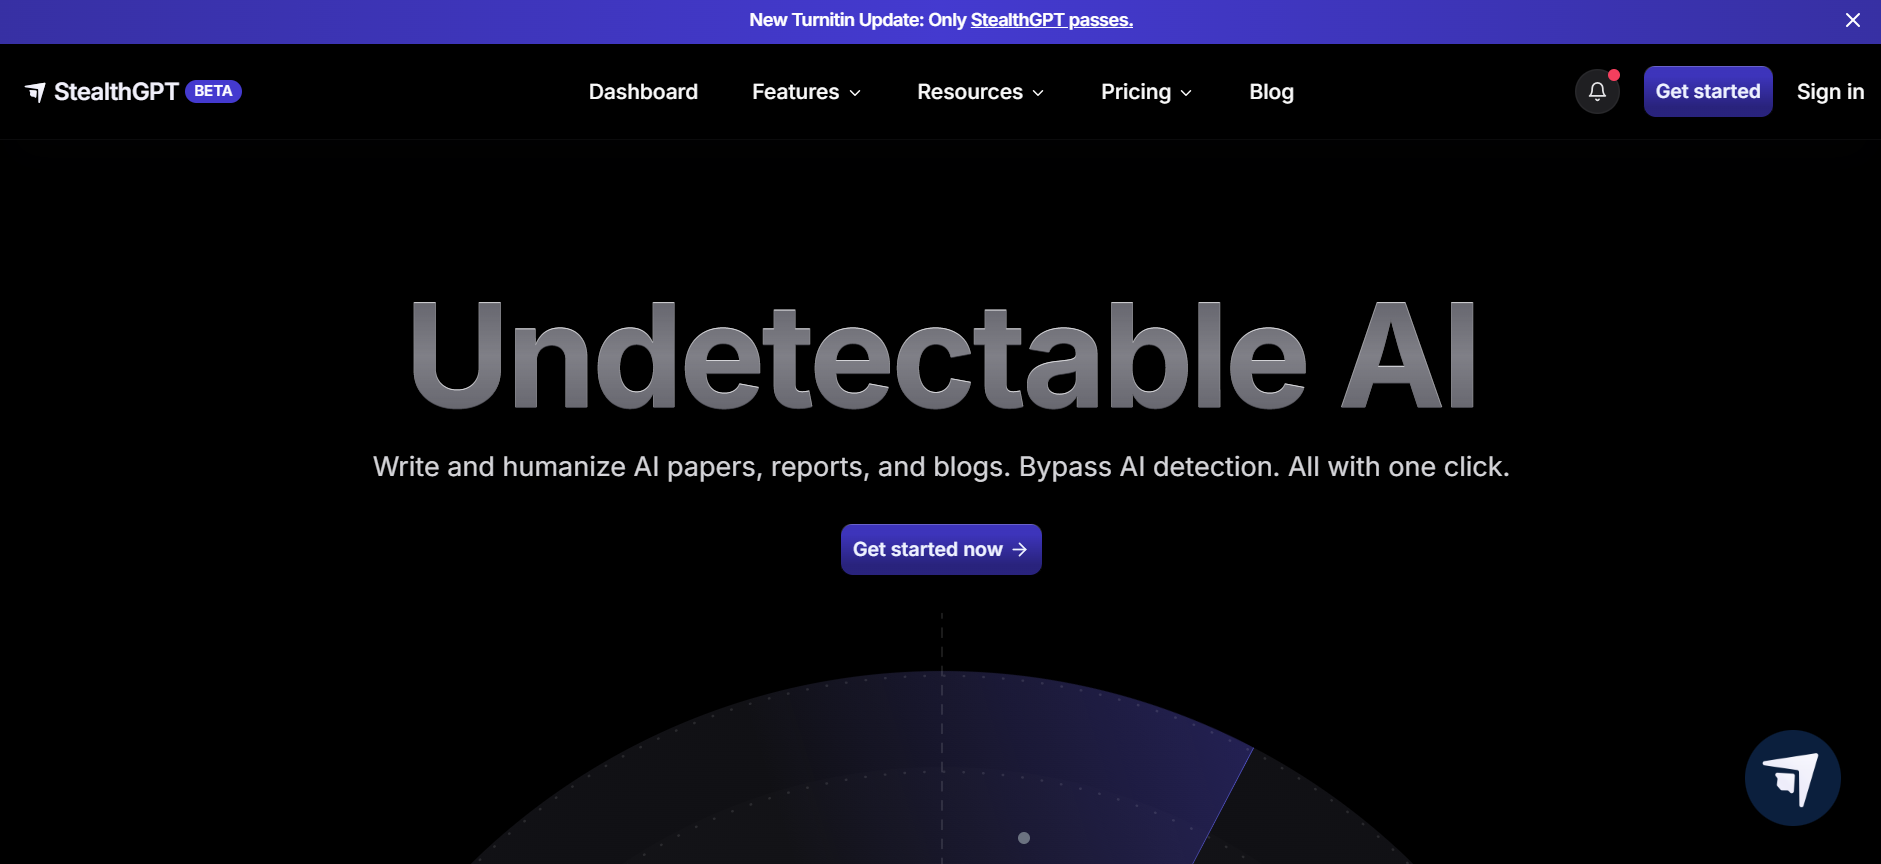Click the 'Write and humanize AI papers' subtitle

tap(941, 467)
